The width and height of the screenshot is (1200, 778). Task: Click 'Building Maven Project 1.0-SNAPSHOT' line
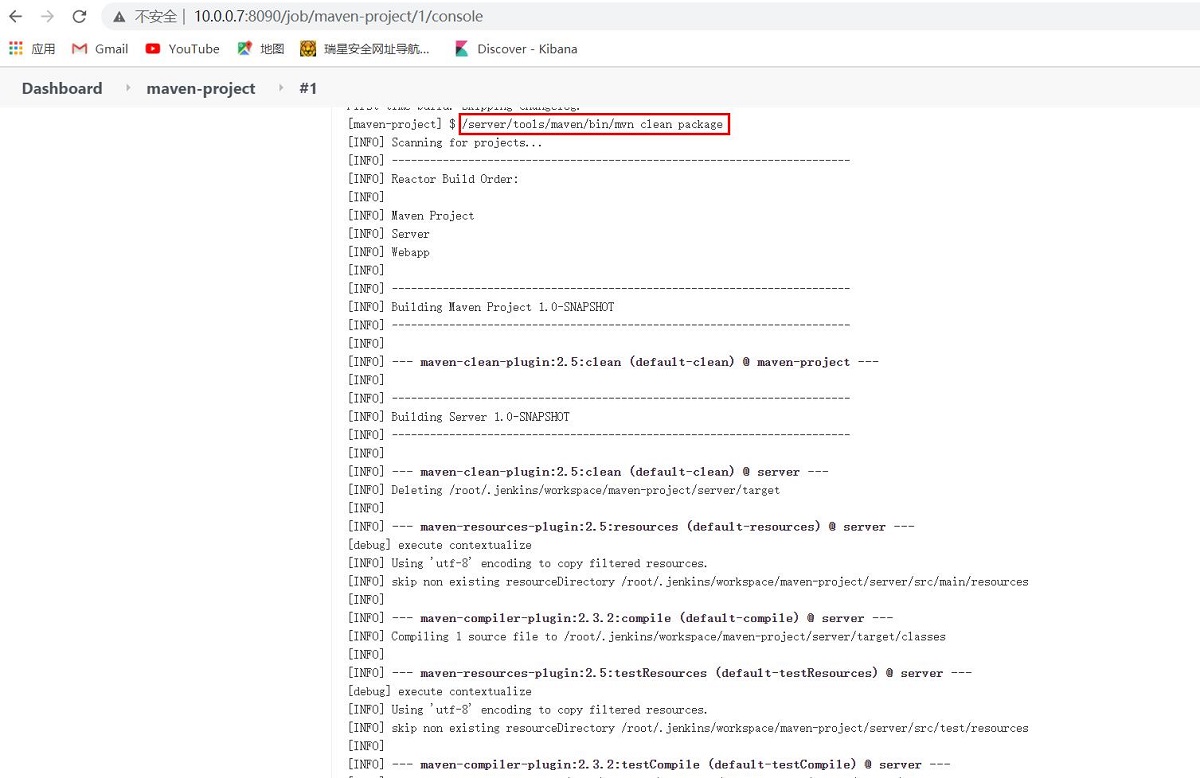coord(481,307)
